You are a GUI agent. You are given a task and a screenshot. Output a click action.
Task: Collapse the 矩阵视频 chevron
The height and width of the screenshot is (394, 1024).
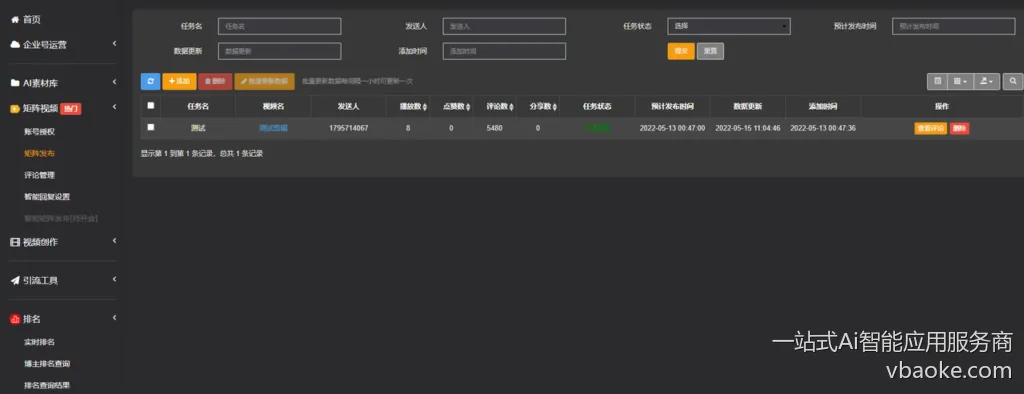click(x=114, y=107)
